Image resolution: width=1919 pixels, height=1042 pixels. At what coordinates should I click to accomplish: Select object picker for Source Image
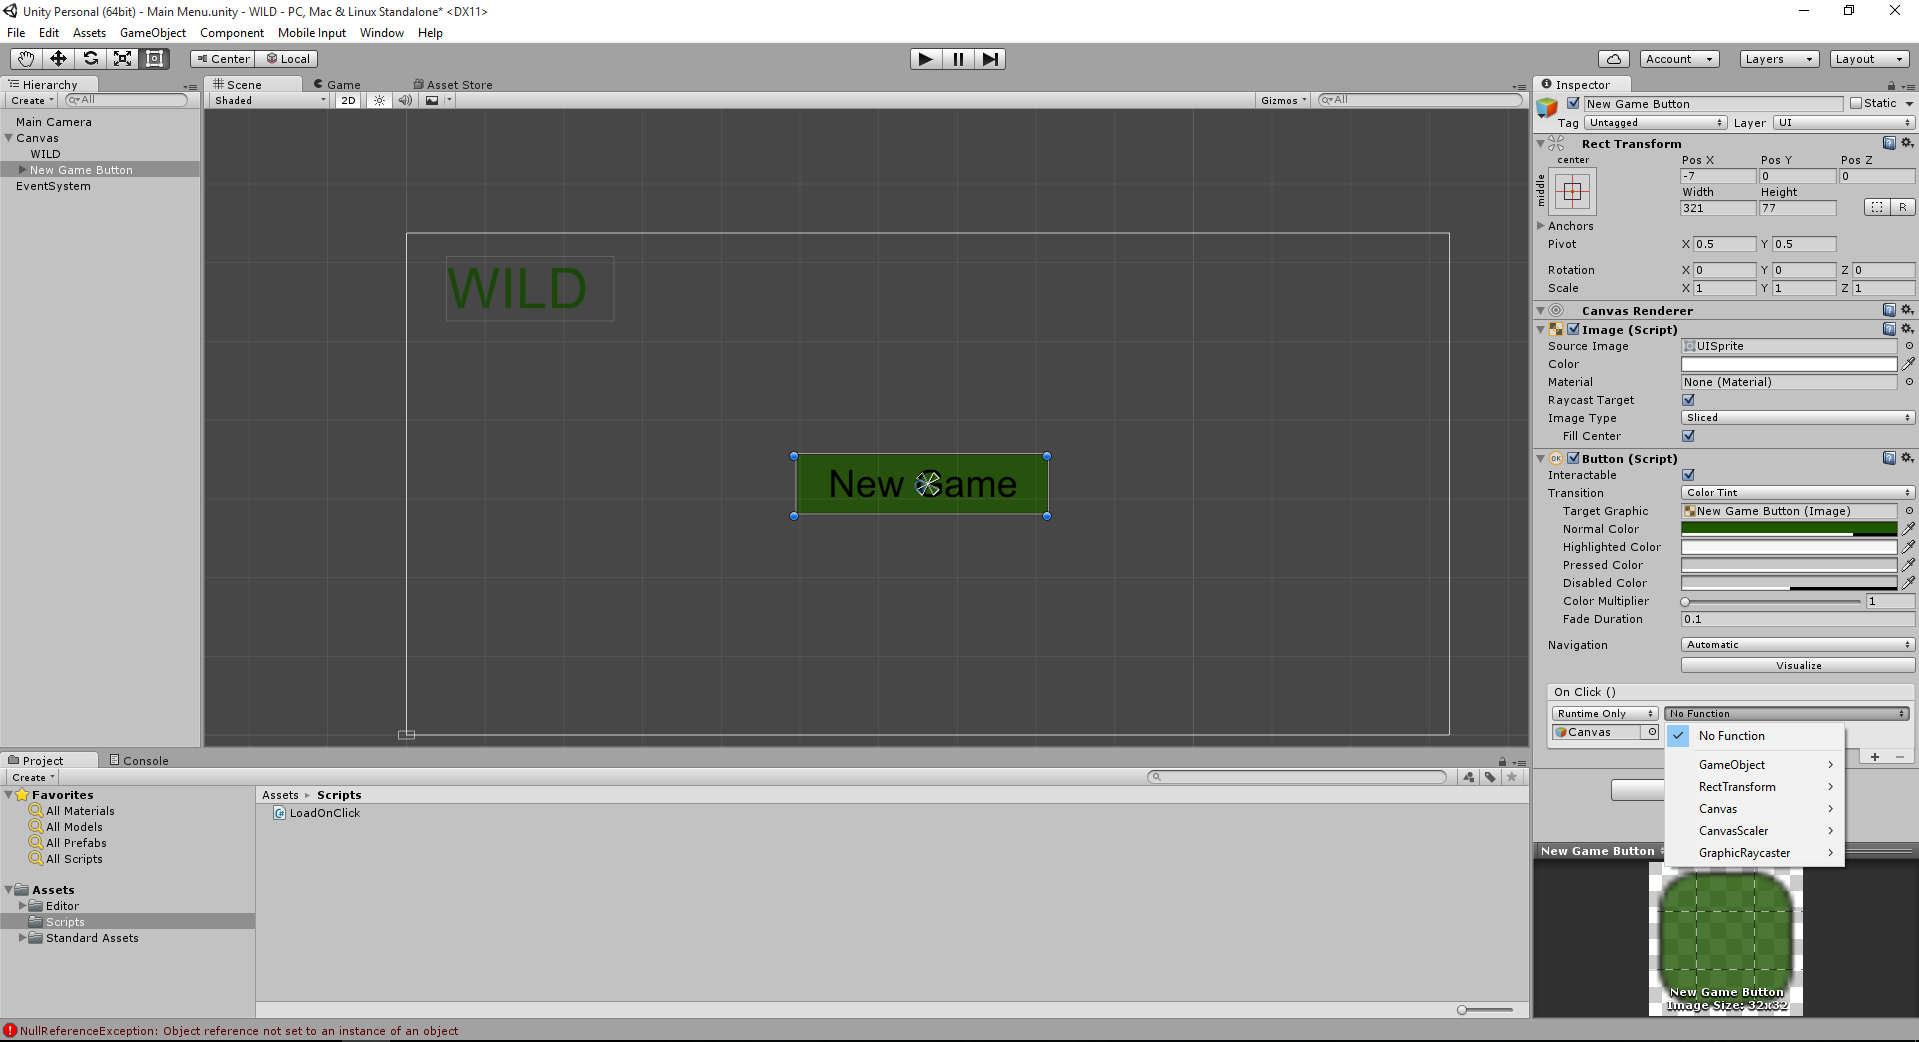click(x=1909, y=346)
